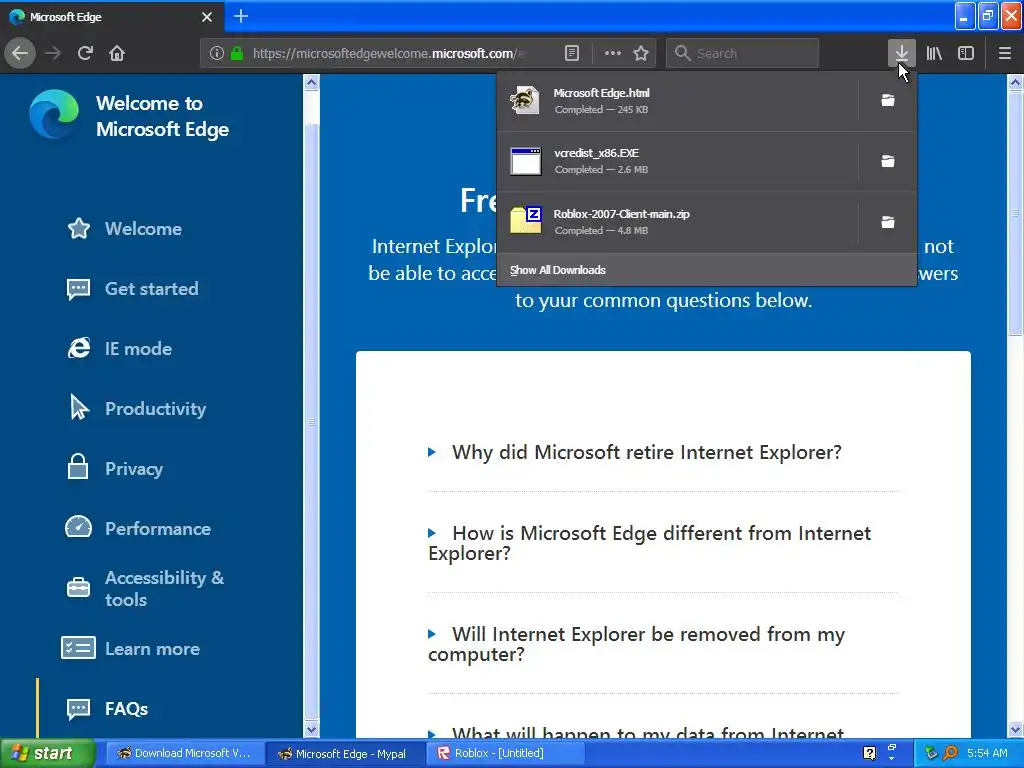Click sidebar scrollbar up arrow
Image resolution: width=1024 pixels, height=768 pixels.
(x=312, y=82)
